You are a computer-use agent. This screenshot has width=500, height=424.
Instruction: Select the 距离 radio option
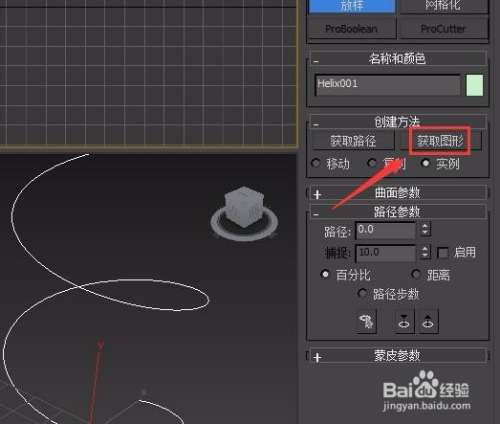tap(416, 274)
